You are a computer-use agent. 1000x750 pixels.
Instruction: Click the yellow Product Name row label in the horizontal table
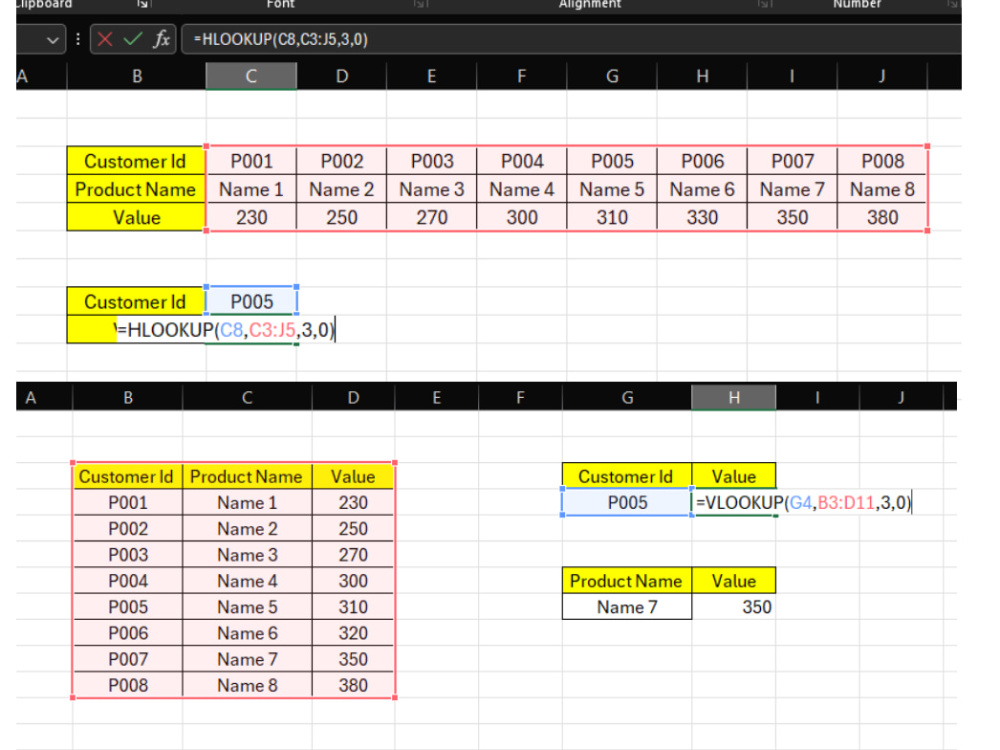coord(136,189)
